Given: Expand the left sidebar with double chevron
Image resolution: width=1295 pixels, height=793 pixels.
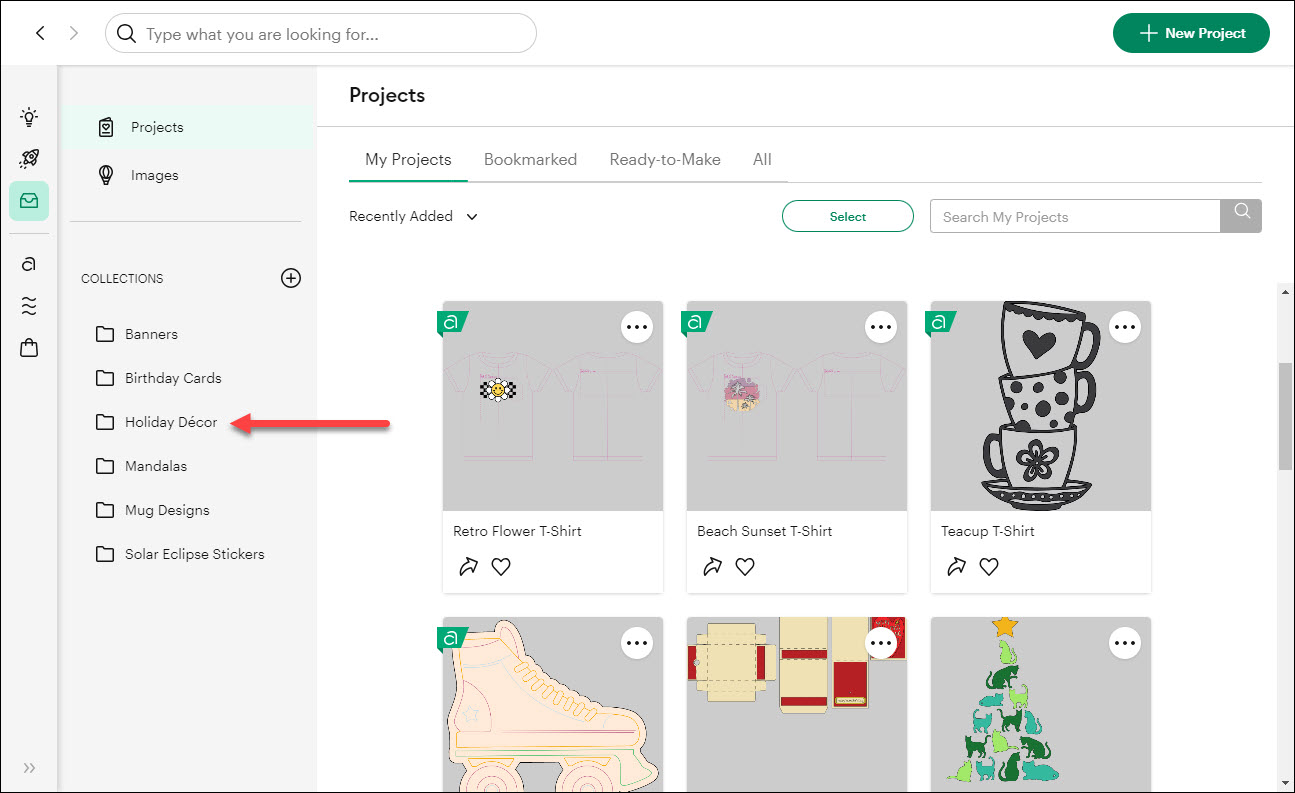Looking at the screenshot, I should 29,768.
